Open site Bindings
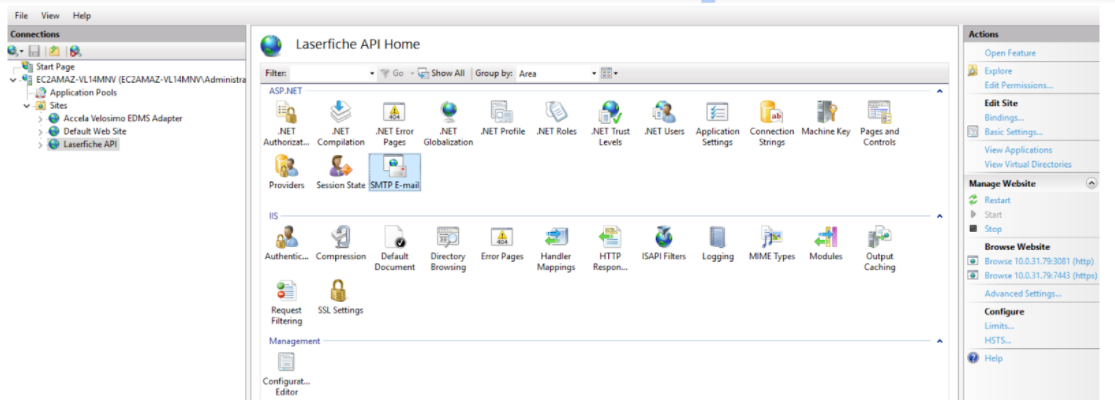Image resolution: width=1115 pixels, height=410 pixels. (1004, 118)
